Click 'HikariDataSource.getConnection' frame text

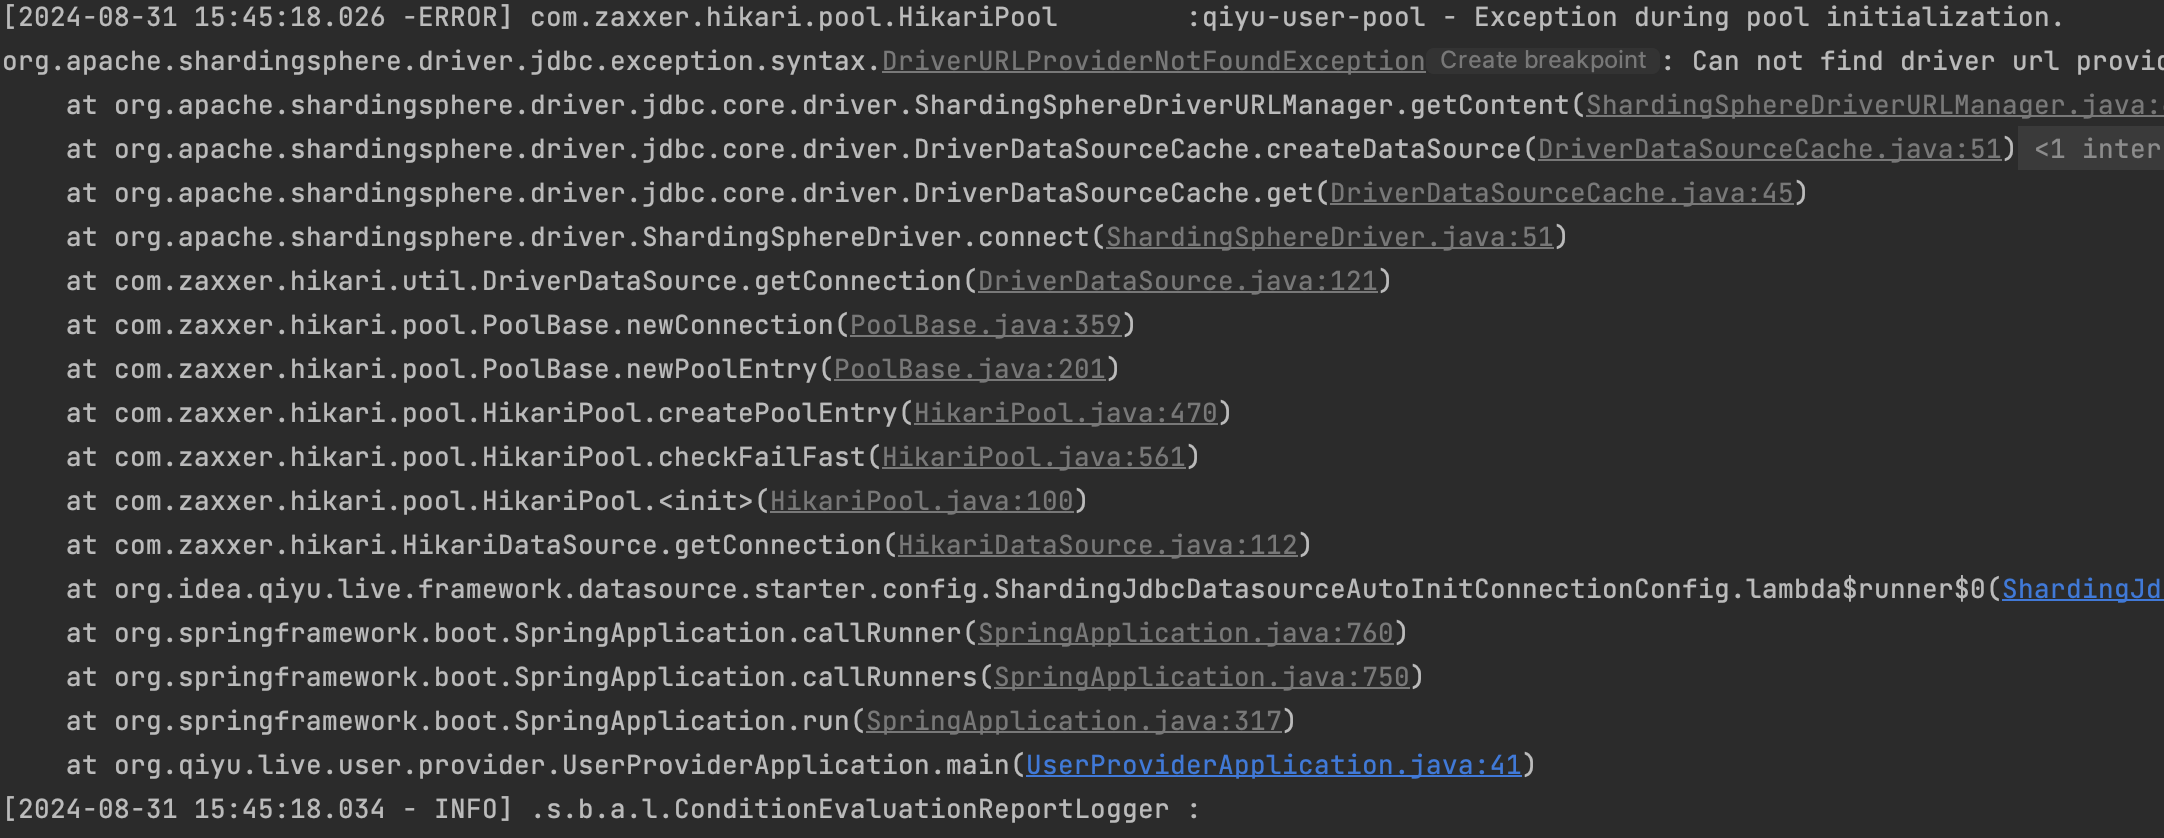[x=641, y=545]
